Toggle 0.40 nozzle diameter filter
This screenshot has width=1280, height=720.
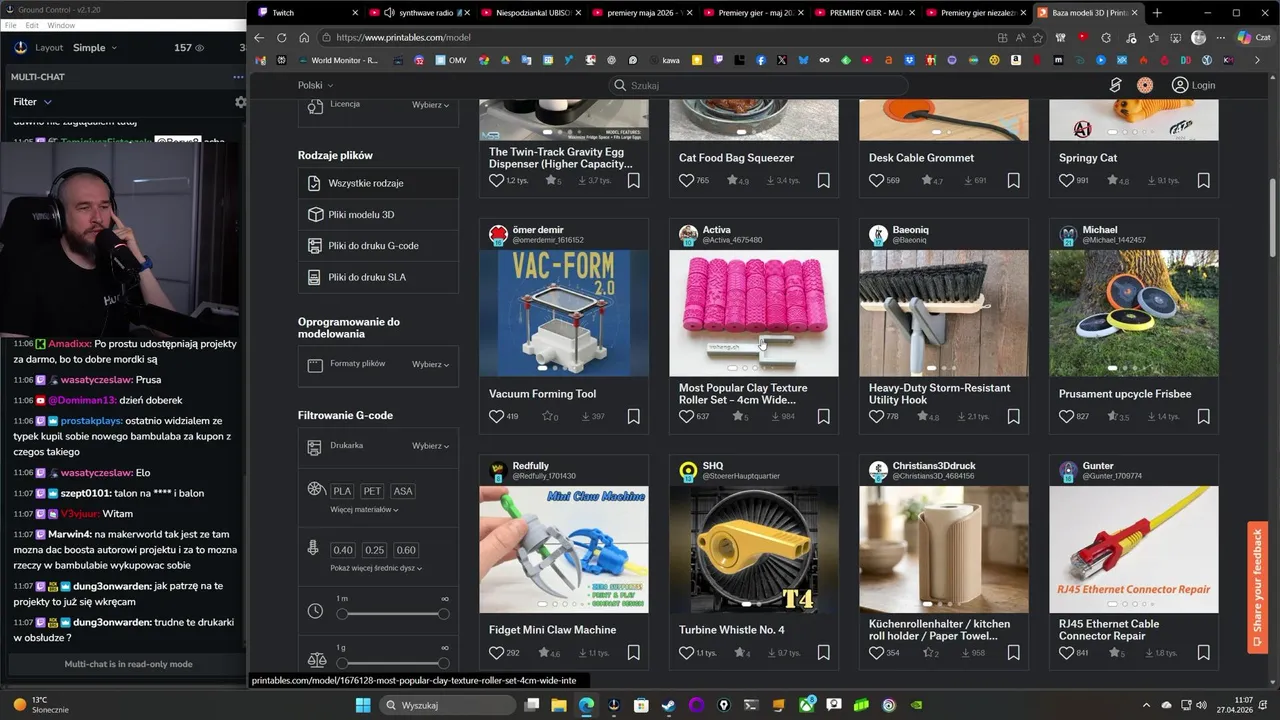[x=343, y=550]
